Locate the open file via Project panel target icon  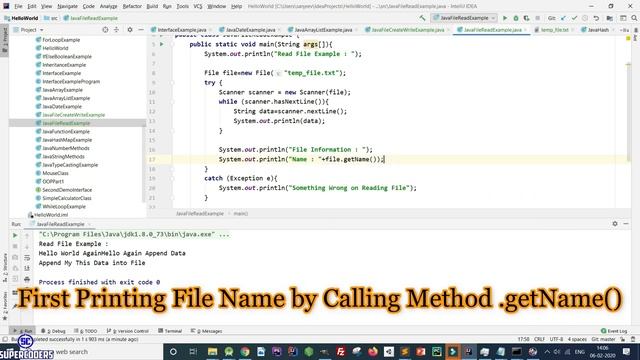point(105,30)
